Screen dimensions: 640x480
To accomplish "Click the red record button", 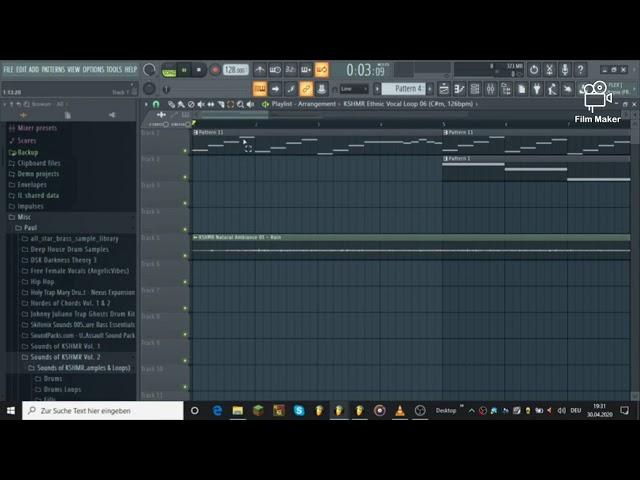I will (215, 70).
